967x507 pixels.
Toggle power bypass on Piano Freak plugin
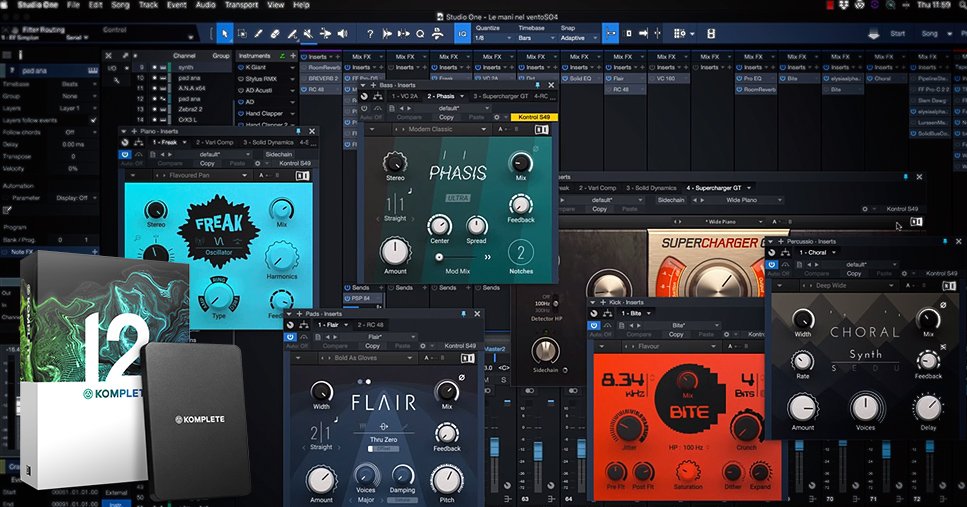[125, 155]
